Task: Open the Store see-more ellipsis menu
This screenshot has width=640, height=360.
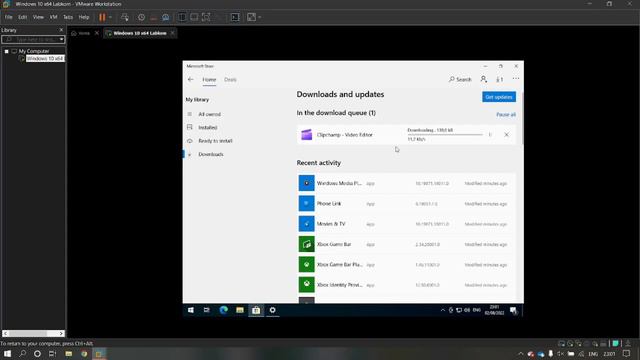Action: coord(516,79)
